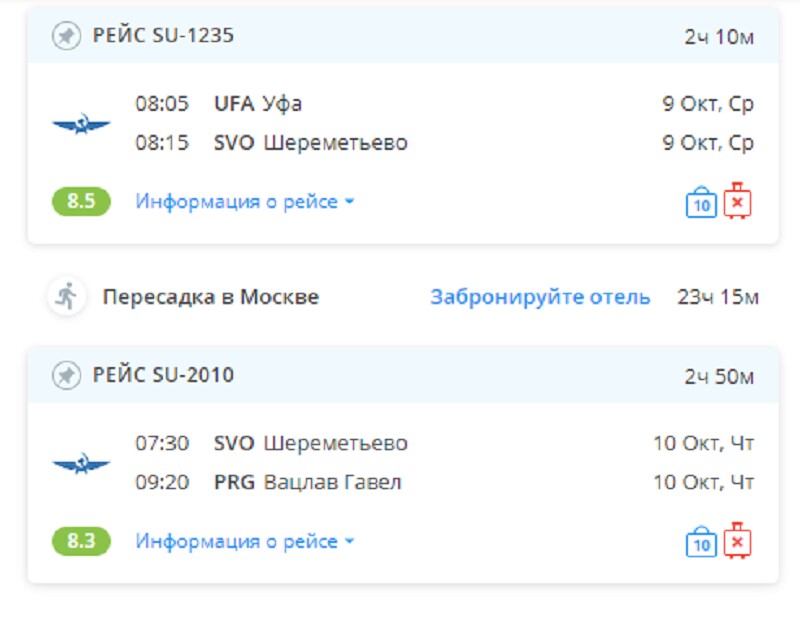Click the UFA Уфа departure airport
The image size is (800, 637).
258,104
